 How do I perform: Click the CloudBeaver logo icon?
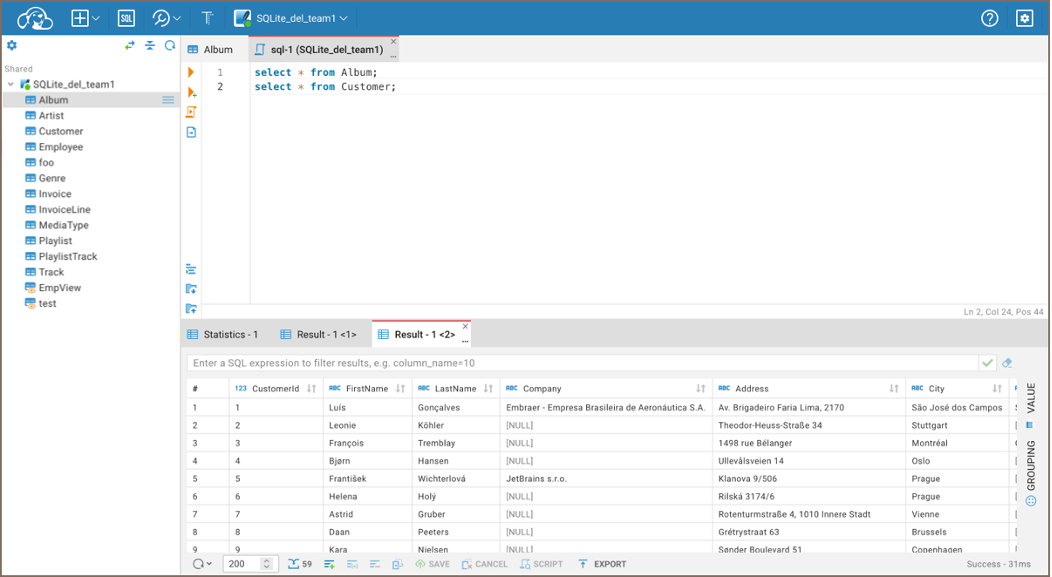click(35, 18)
